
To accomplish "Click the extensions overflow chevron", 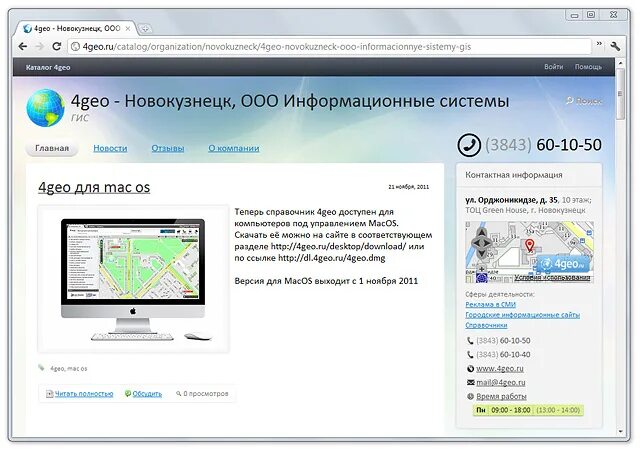I will point(599,43).
